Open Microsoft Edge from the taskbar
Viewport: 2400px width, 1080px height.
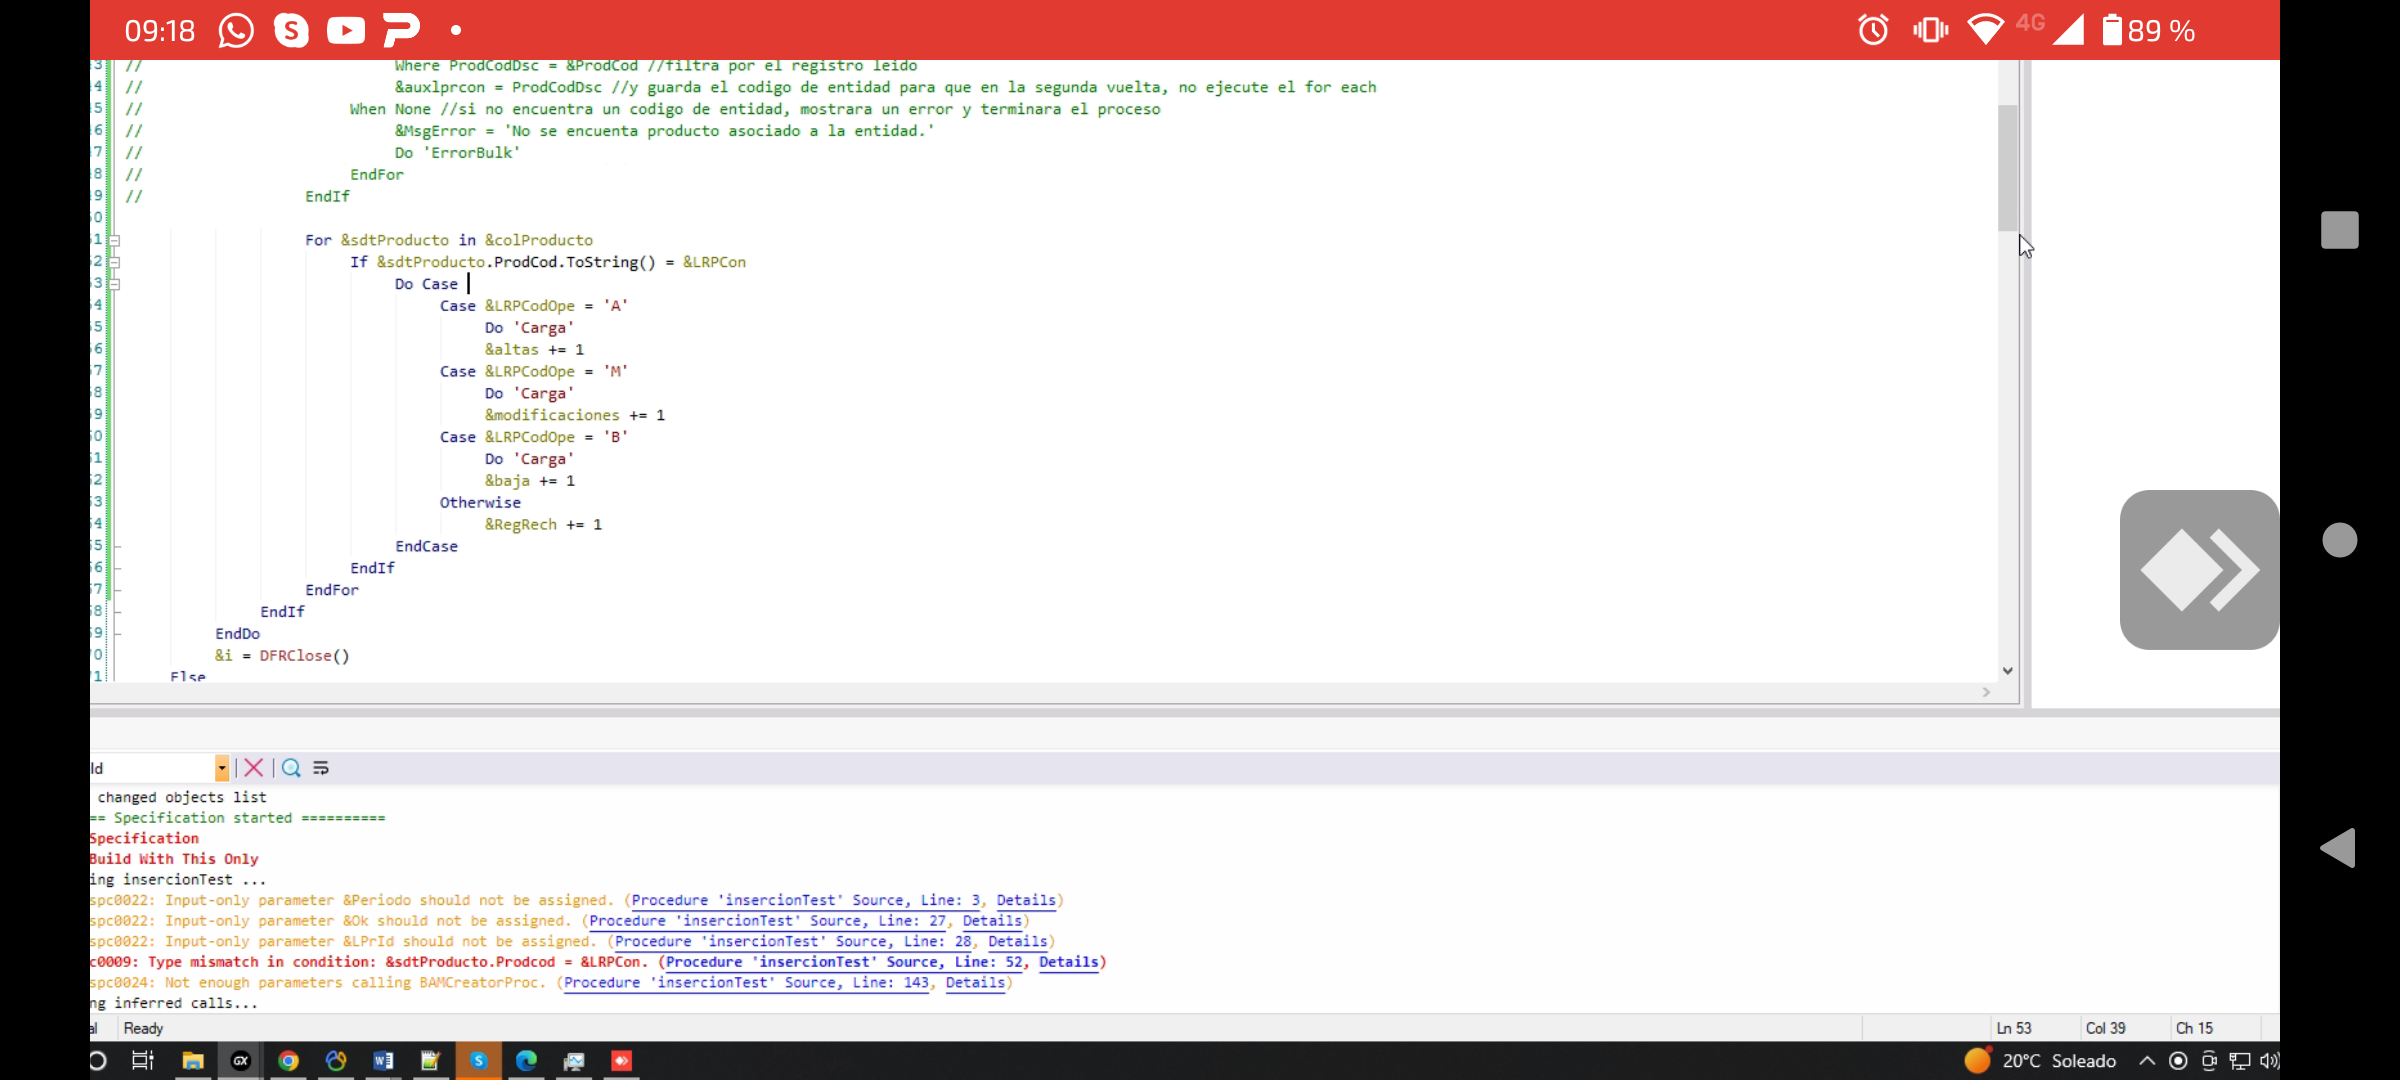pos(526,1061)
